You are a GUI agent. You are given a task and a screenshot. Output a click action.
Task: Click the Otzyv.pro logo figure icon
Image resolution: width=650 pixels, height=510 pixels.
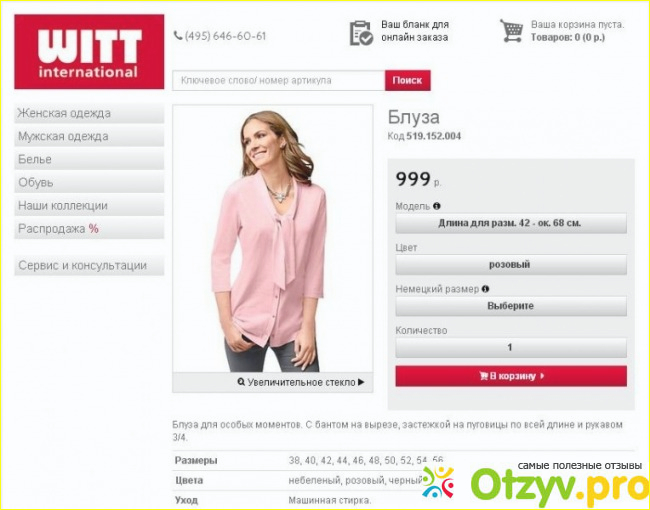pyautogui.click(x=438, y=482)
